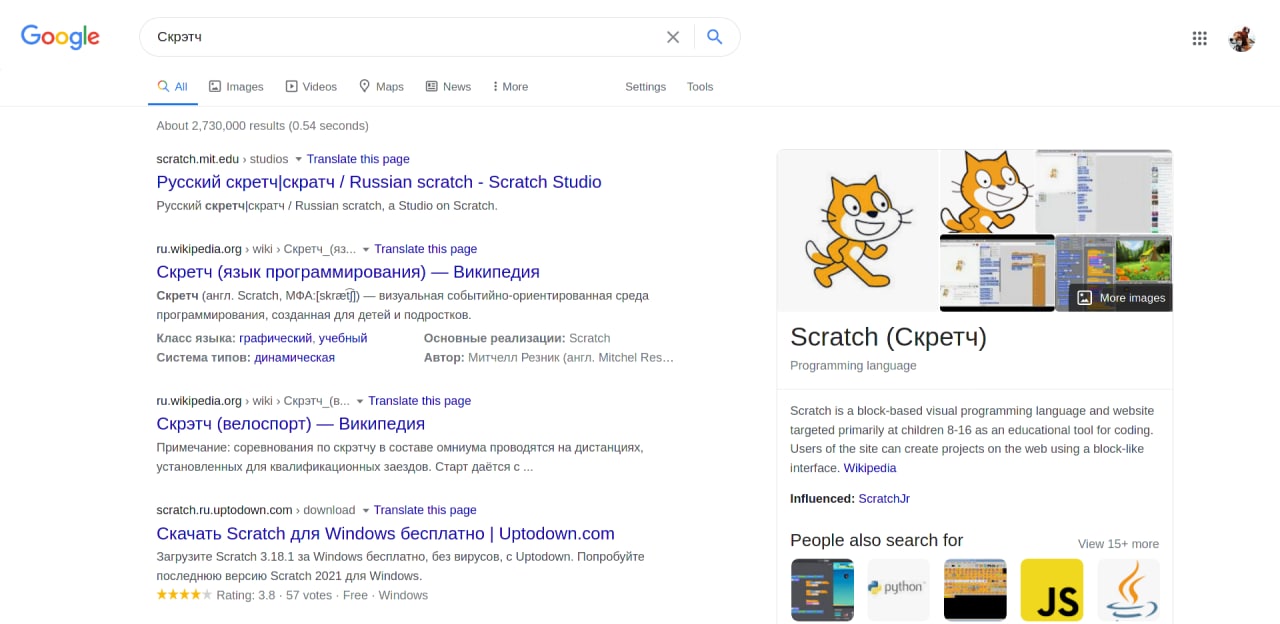Expand dropdown arrow beside uptodown › download
1280x624 pixels.
(x=365, y=511)
